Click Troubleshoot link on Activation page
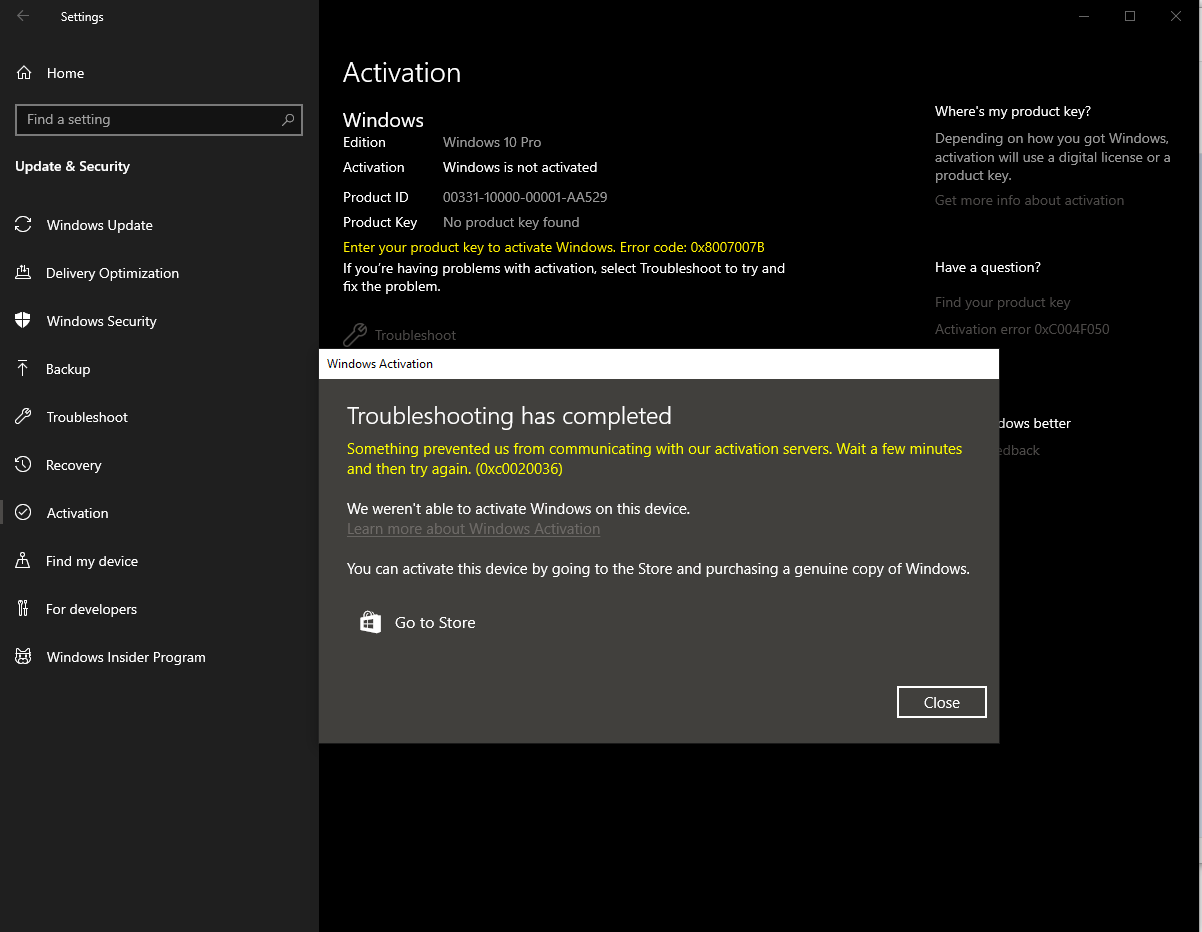 tap(415, 335)
